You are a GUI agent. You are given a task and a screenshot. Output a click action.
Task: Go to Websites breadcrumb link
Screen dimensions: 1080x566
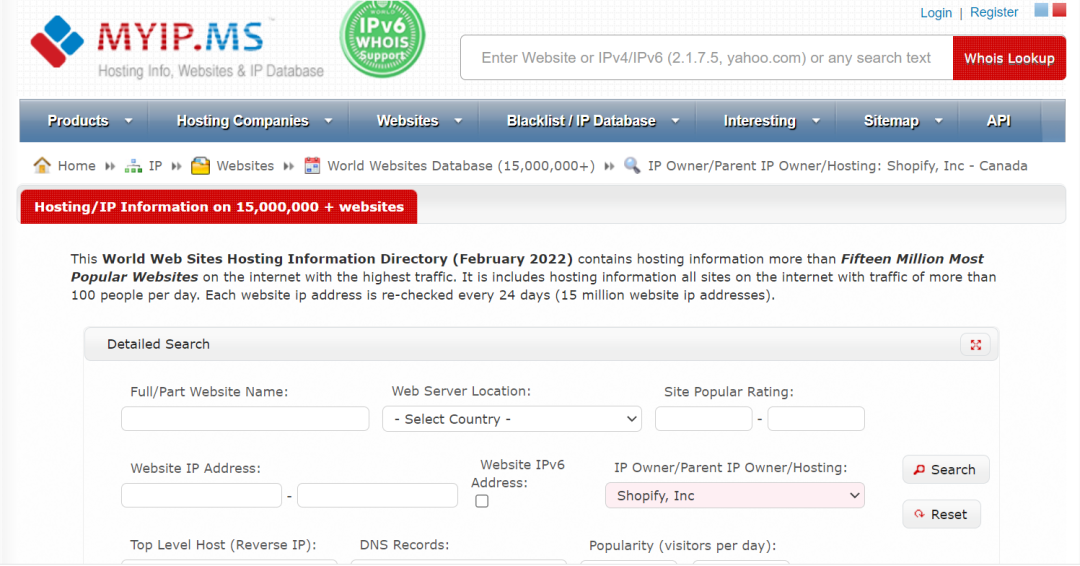coord(245,166)
